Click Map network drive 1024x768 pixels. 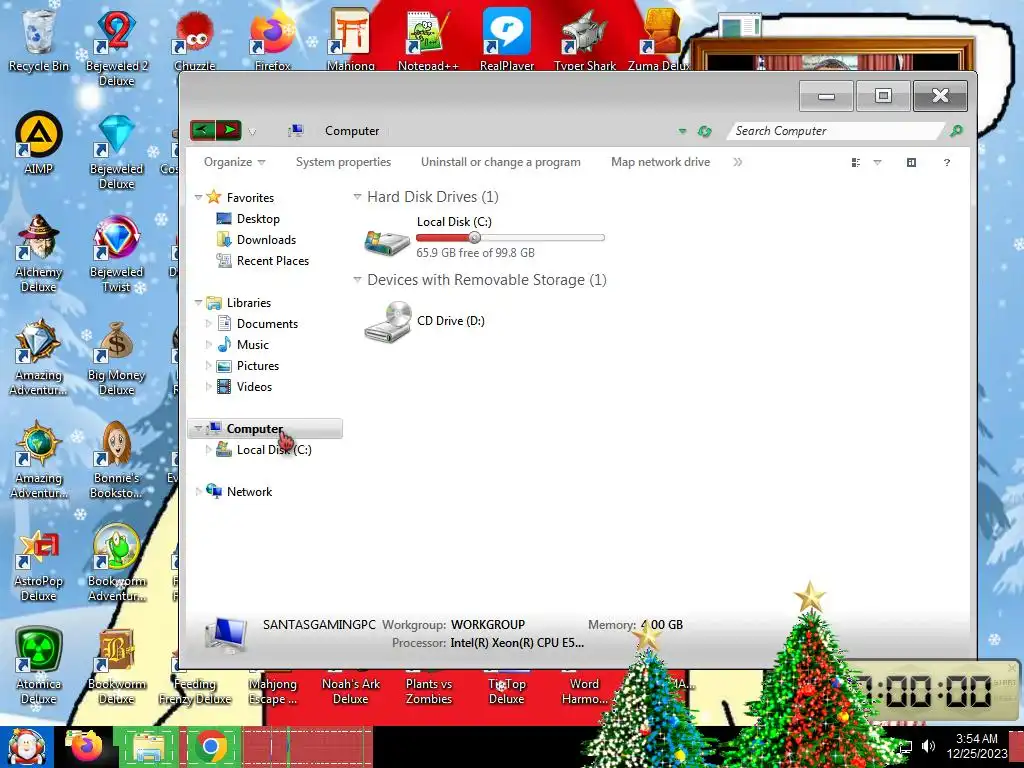[x=660, y=162]
